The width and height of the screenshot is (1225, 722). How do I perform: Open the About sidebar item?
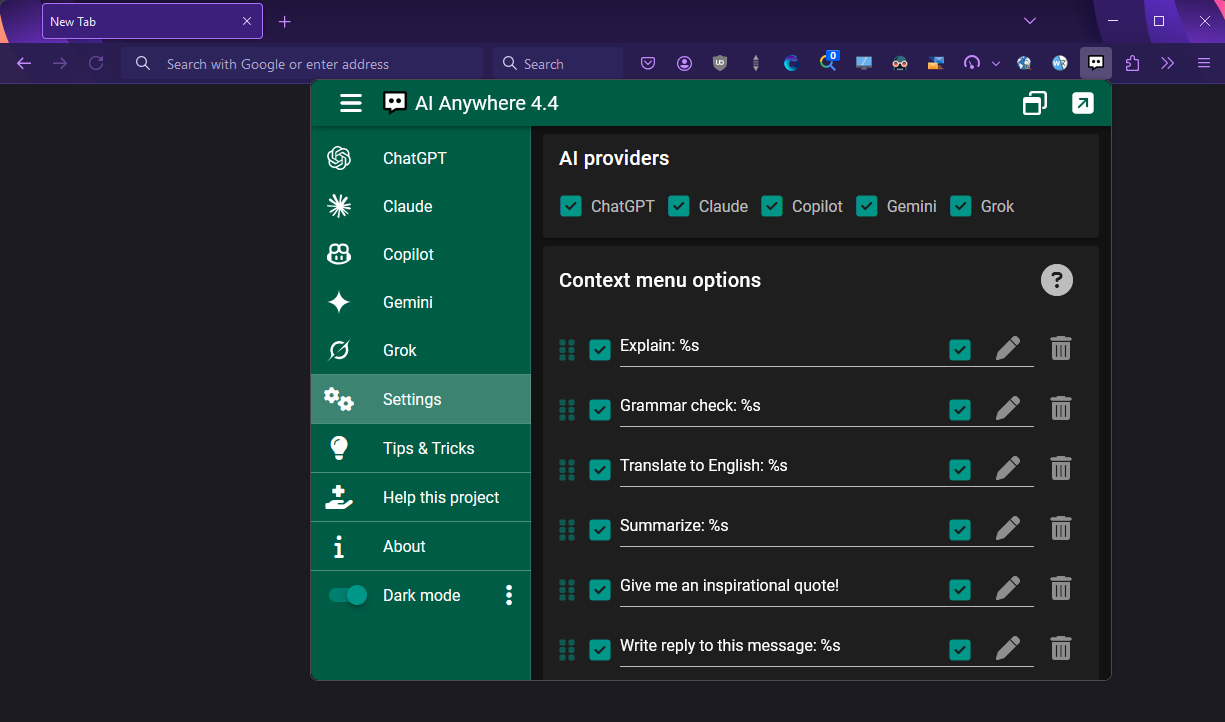click(x=421, y=546)
